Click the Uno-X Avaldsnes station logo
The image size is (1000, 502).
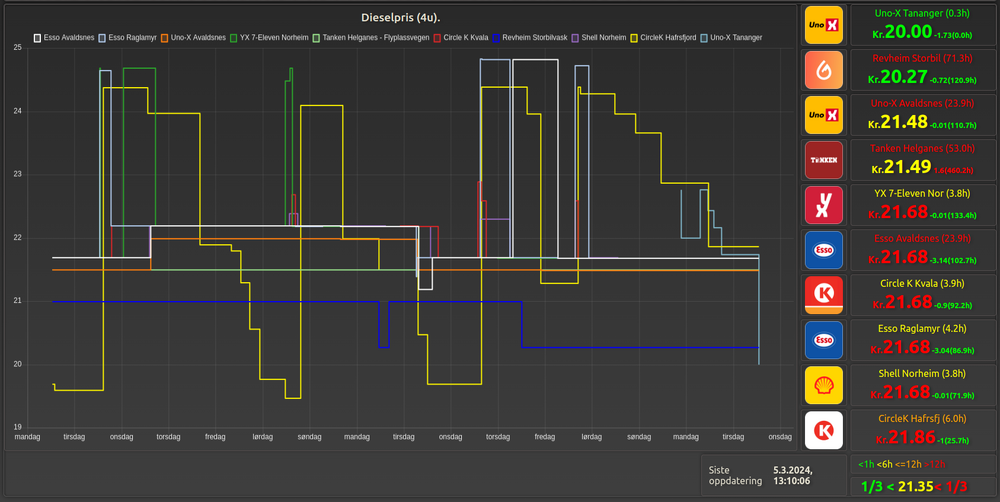[824, 115]
